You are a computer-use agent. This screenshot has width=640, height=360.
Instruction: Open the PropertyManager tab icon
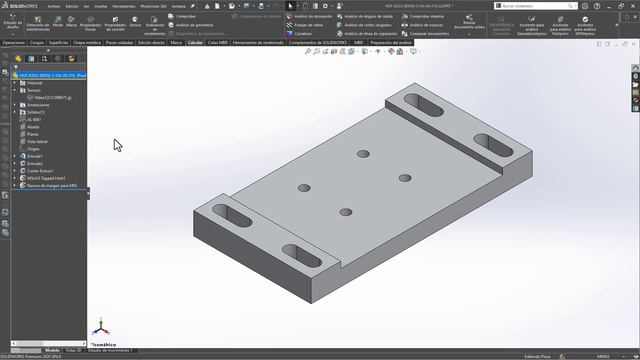pyautogui.click(x=31, y=59)
